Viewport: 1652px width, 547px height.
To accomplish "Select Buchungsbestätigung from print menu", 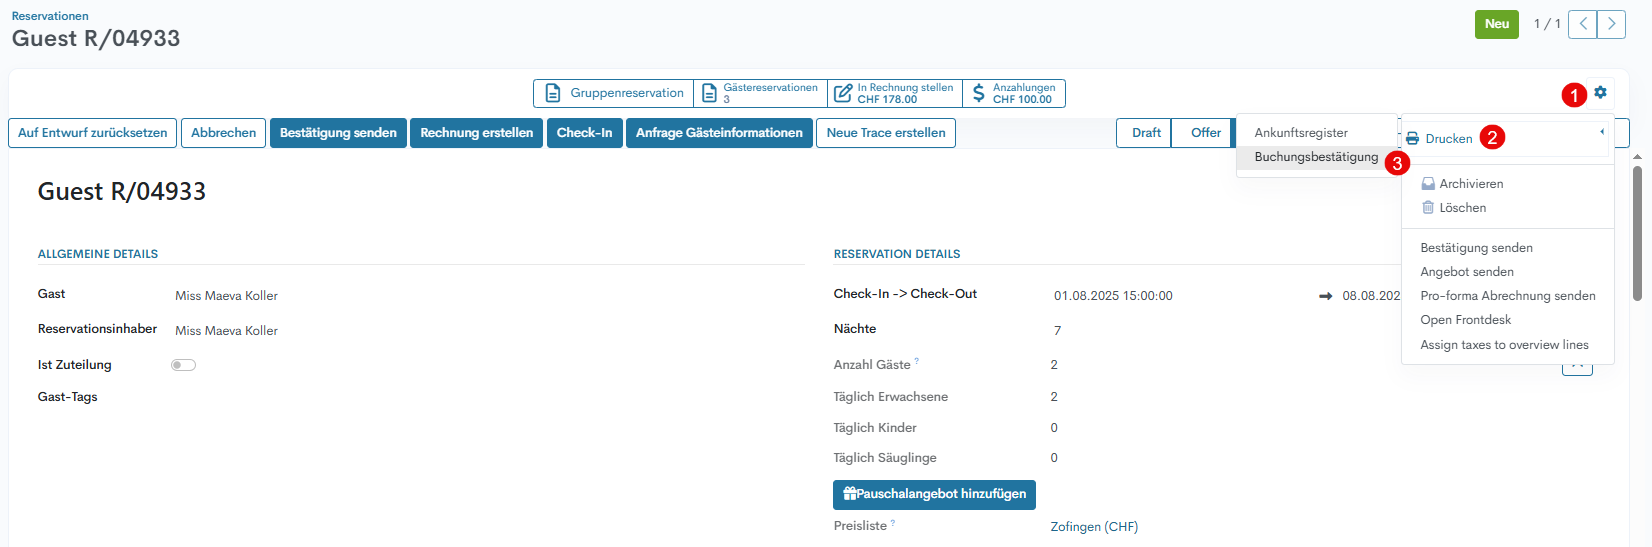I will pyautogui.click(x=1315, y=157).
